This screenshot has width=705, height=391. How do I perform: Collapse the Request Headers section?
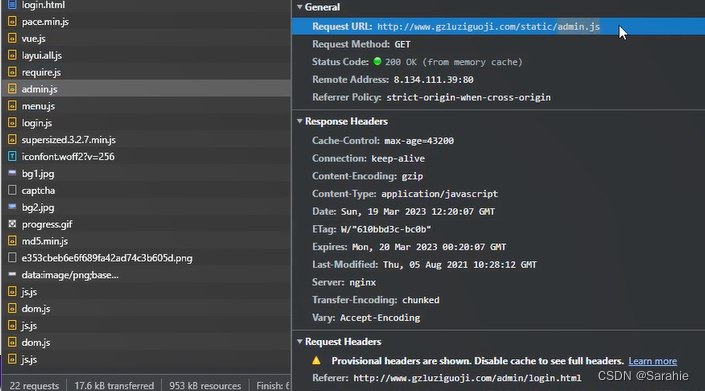[x=299, y=342]
